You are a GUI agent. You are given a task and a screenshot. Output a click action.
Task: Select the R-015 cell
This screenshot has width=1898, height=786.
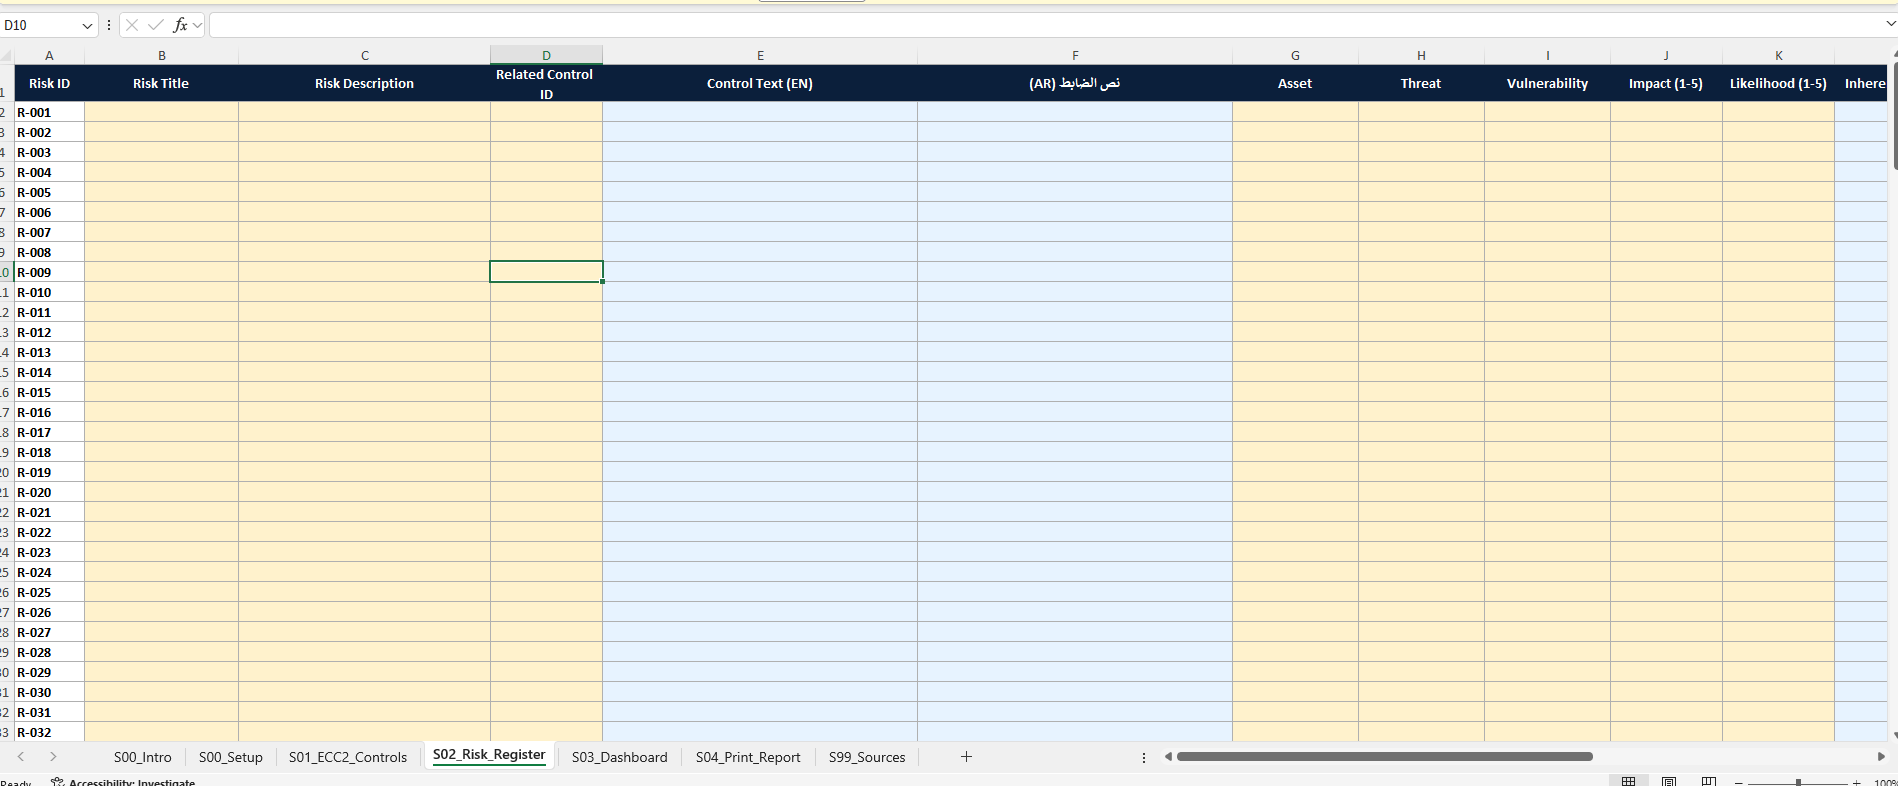tap(49, 392)
